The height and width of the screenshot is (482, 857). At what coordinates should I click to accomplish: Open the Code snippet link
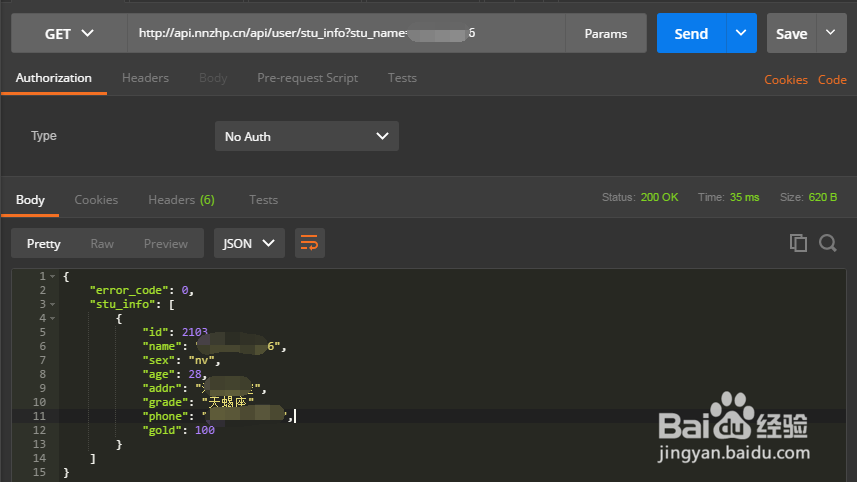[832, 80]
